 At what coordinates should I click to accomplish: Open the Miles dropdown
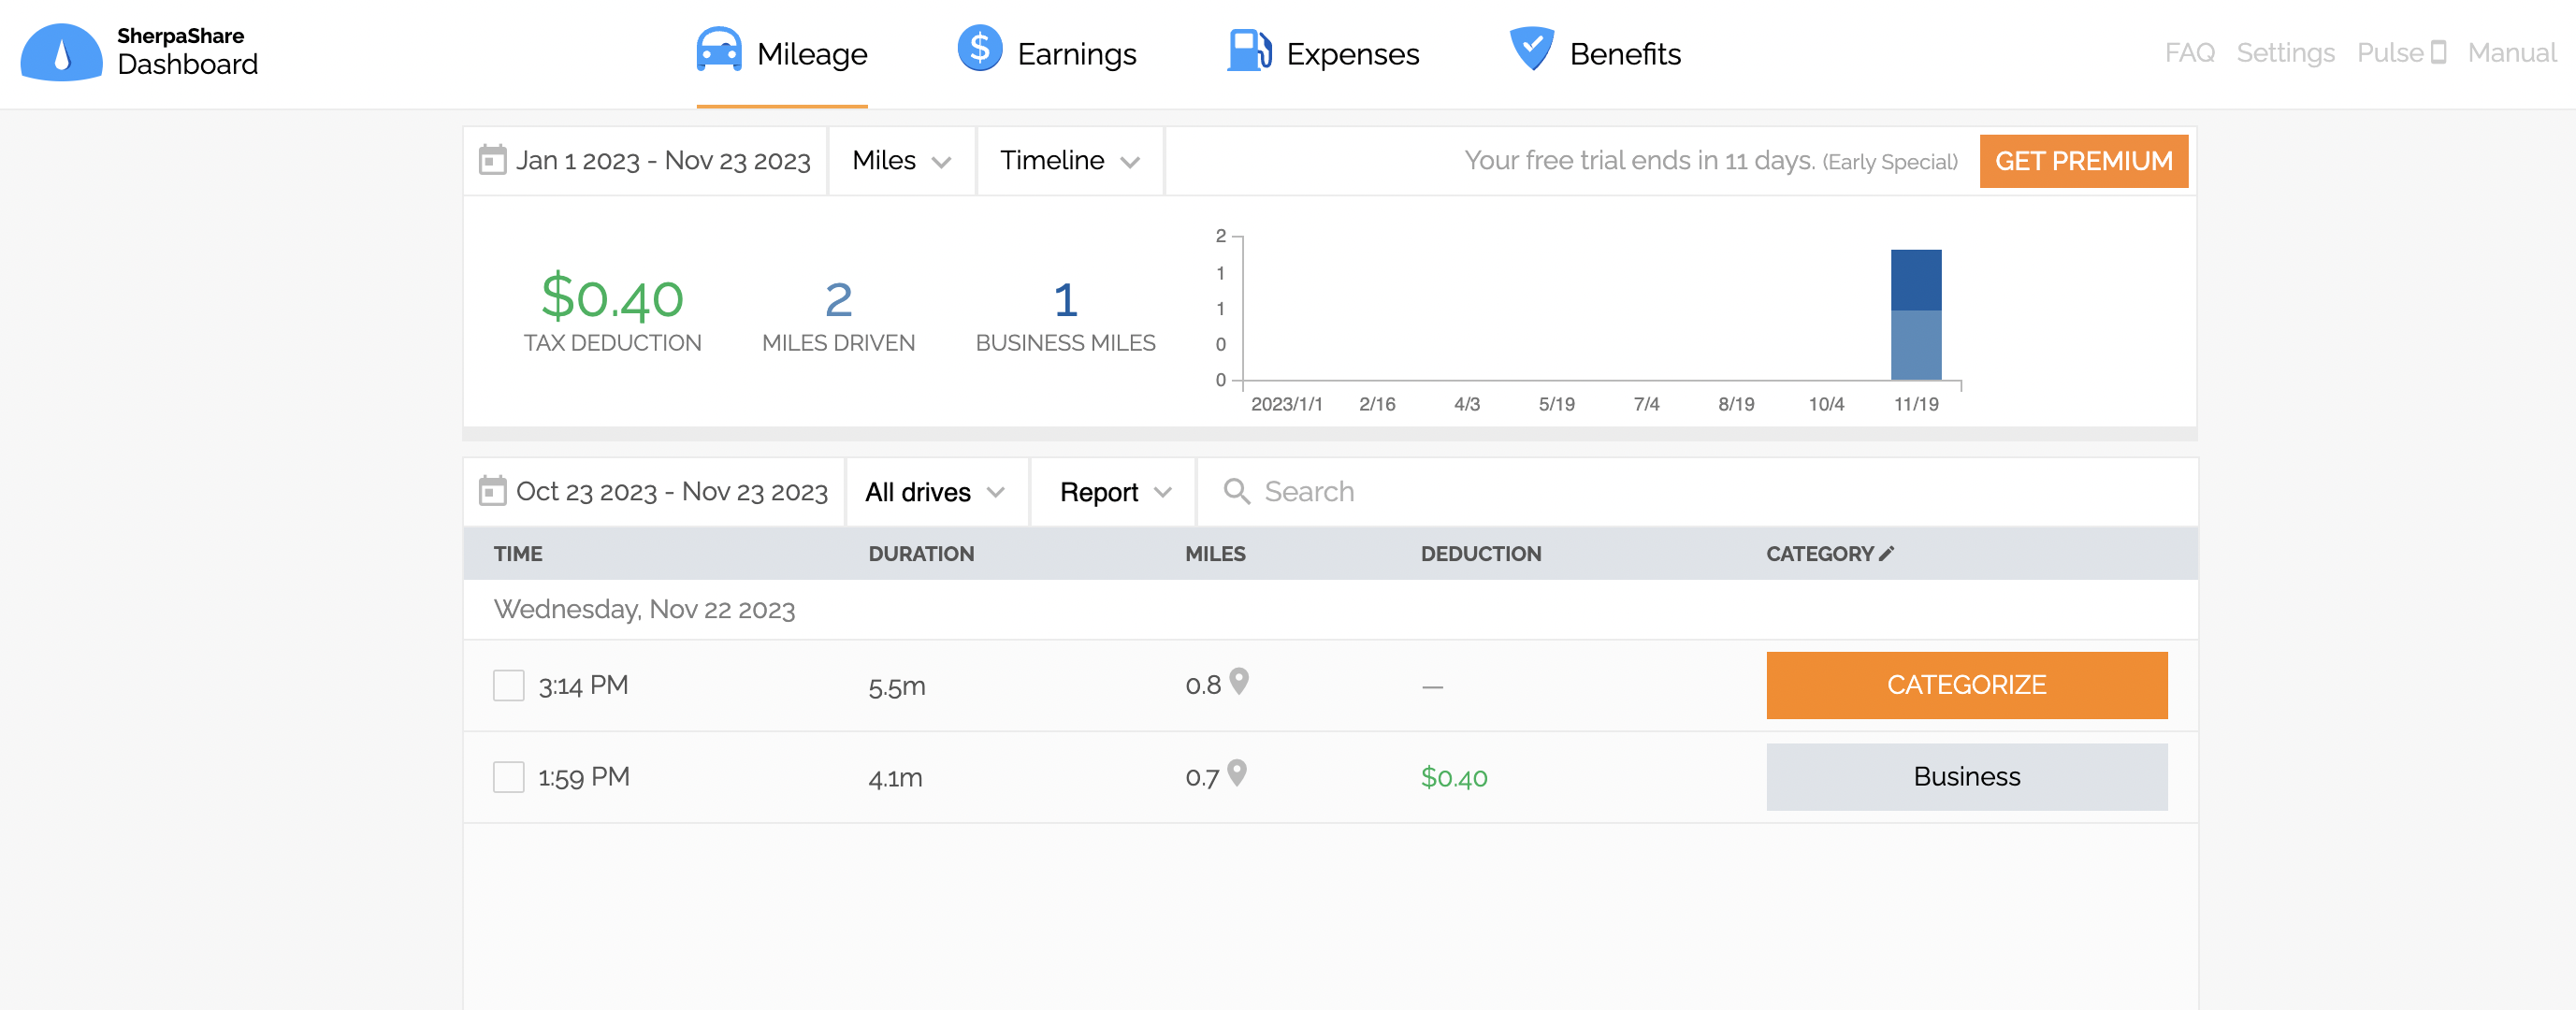click(x=901, y=160)
